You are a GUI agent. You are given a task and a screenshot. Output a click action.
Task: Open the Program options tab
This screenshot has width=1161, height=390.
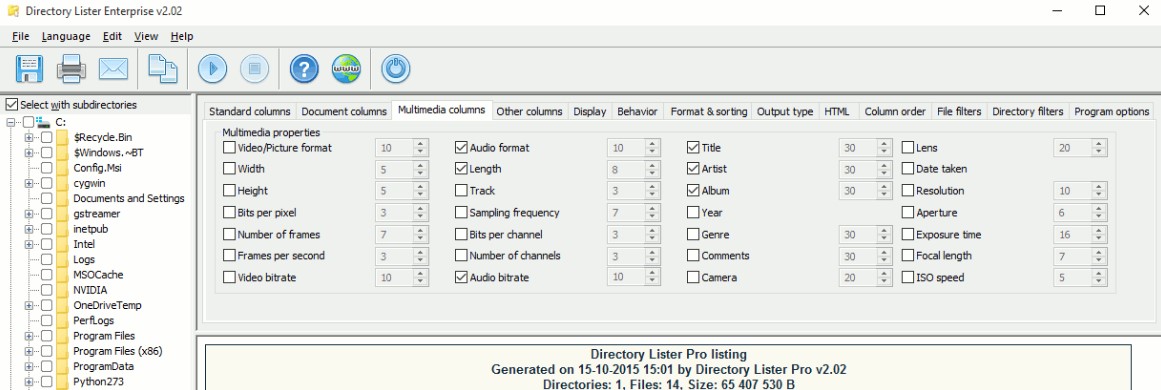coord(1111,111)
